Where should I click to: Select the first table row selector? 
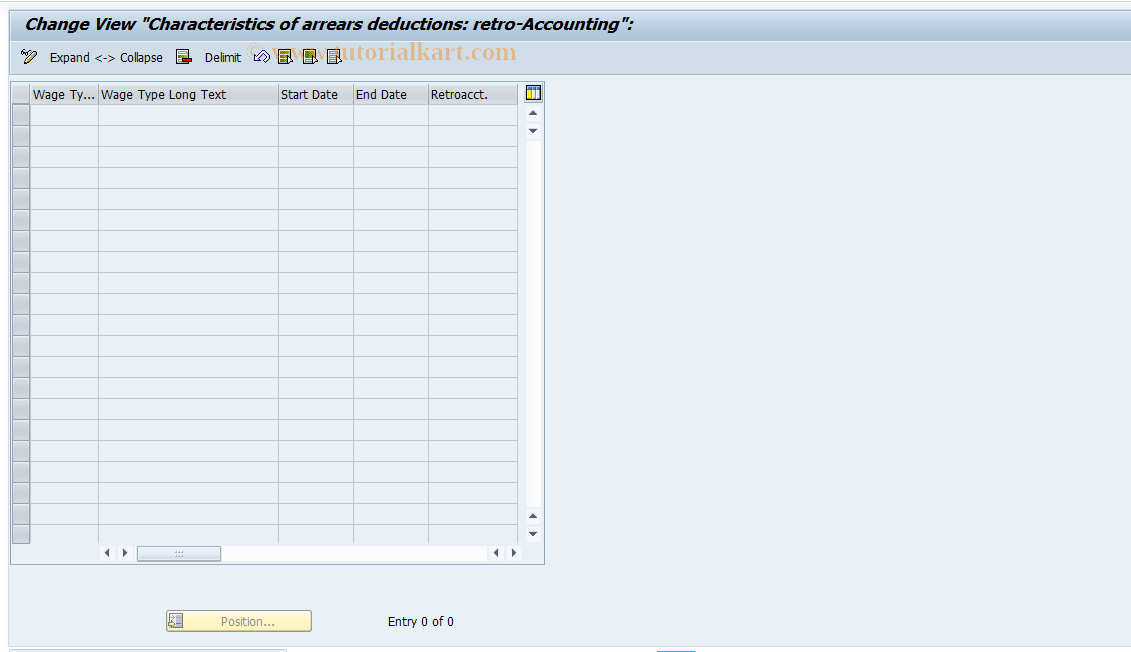click(21, 115)
